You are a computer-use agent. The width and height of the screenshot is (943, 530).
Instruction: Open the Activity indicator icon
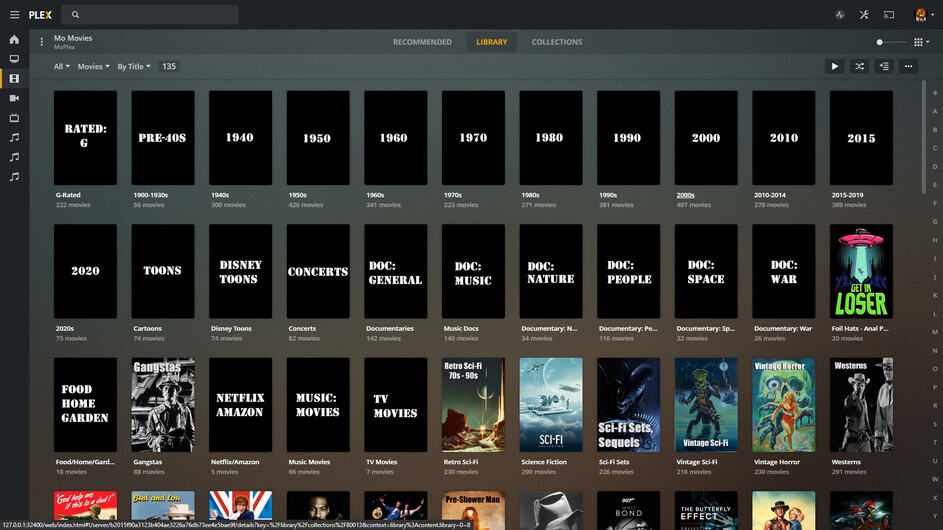[840, 14]
